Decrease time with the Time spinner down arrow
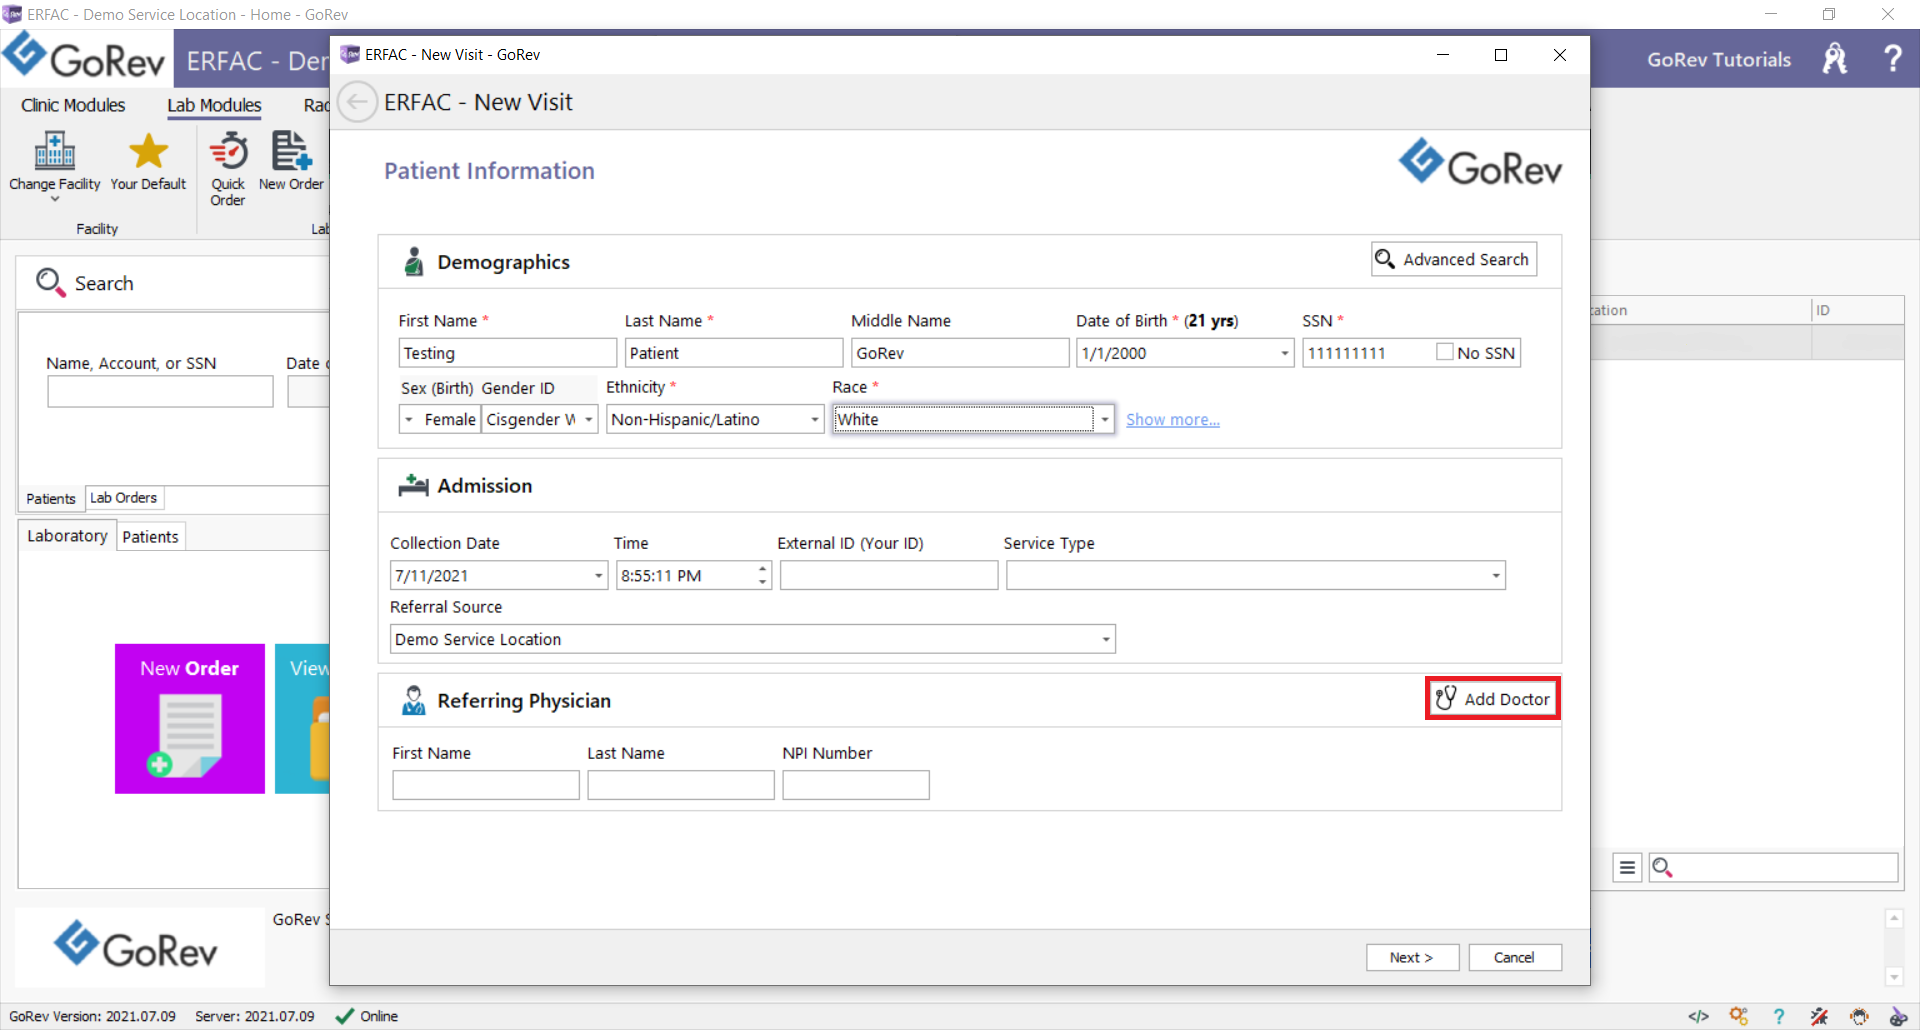Image resolution: width=1920 pixels, height=1030 pixels. click(x=763, y=582)
